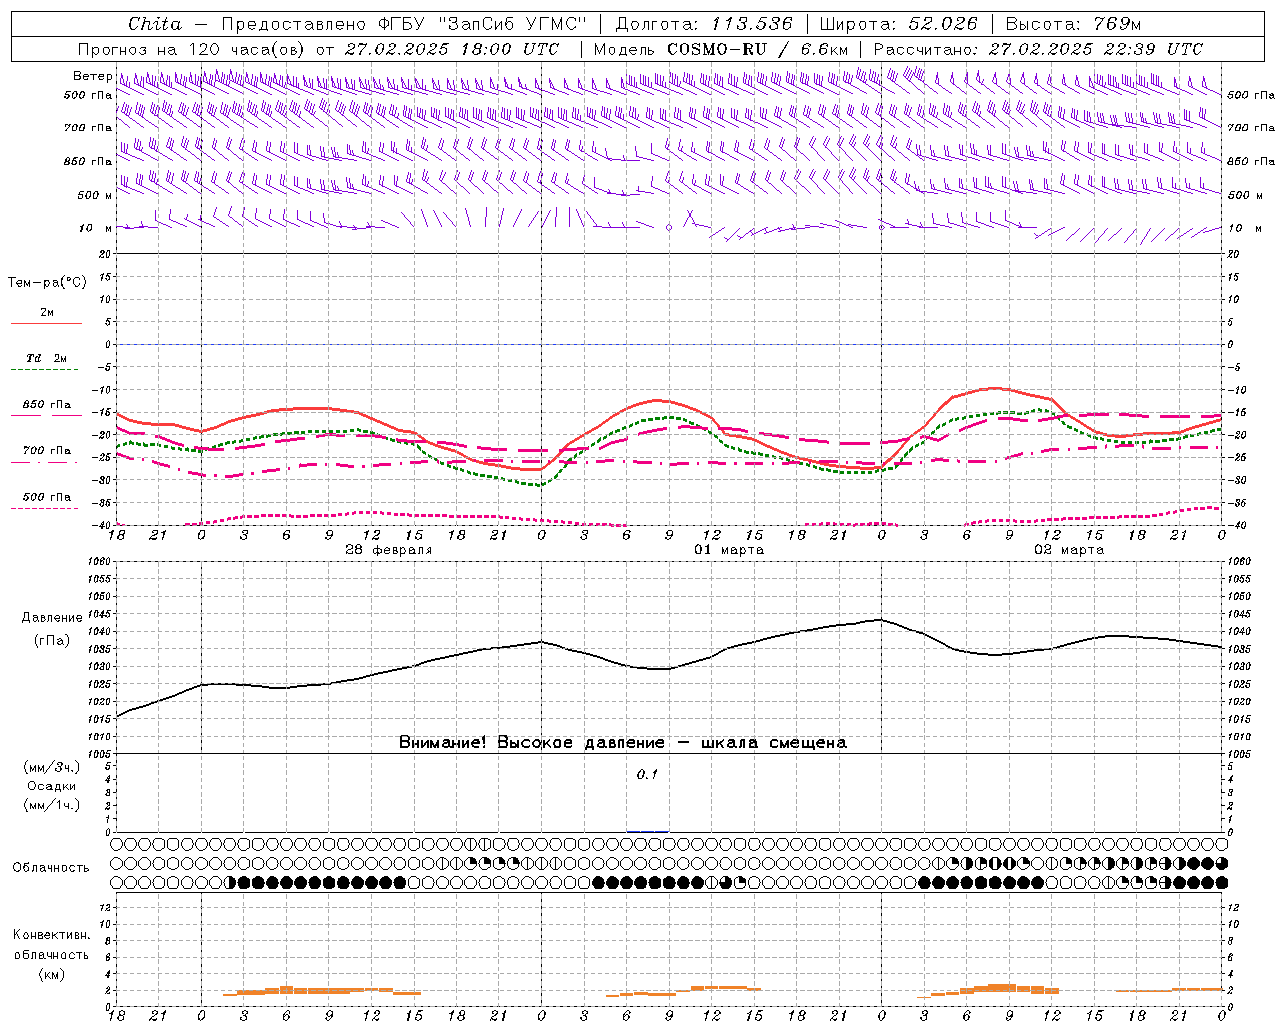Click the "01 марта" date label
The image size is (1280, 1024).
[x=729, y=550]
